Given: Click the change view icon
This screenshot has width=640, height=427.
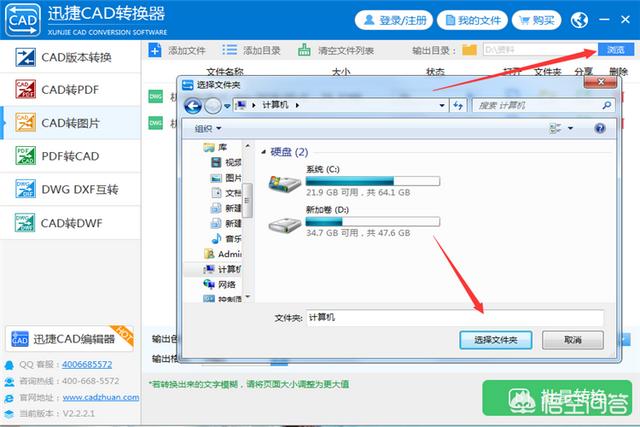Looking at the screenshot, I should [x=555, y=129].
